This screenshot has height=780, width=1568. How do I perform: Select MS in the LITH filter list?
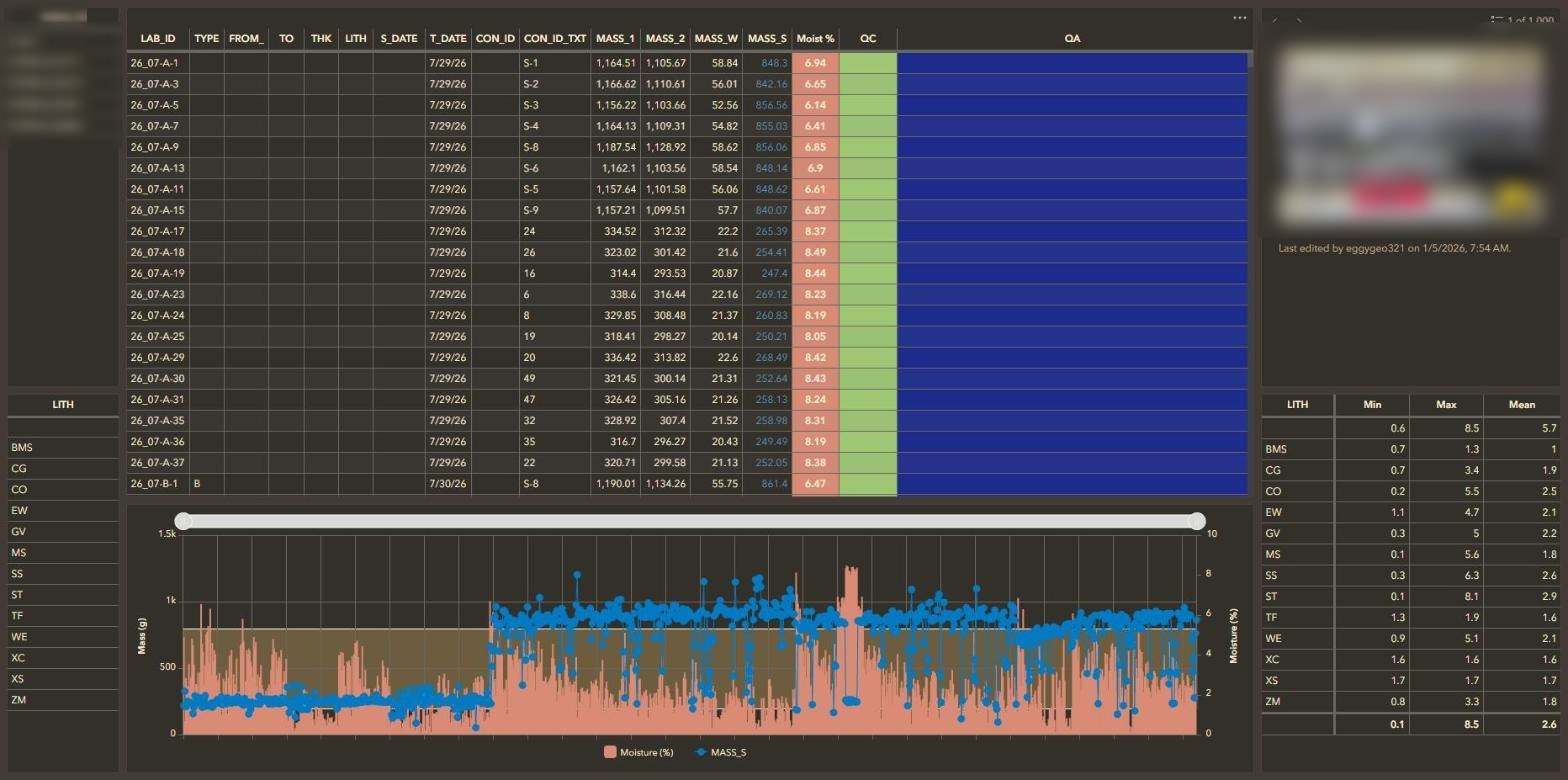click(63, 553)
